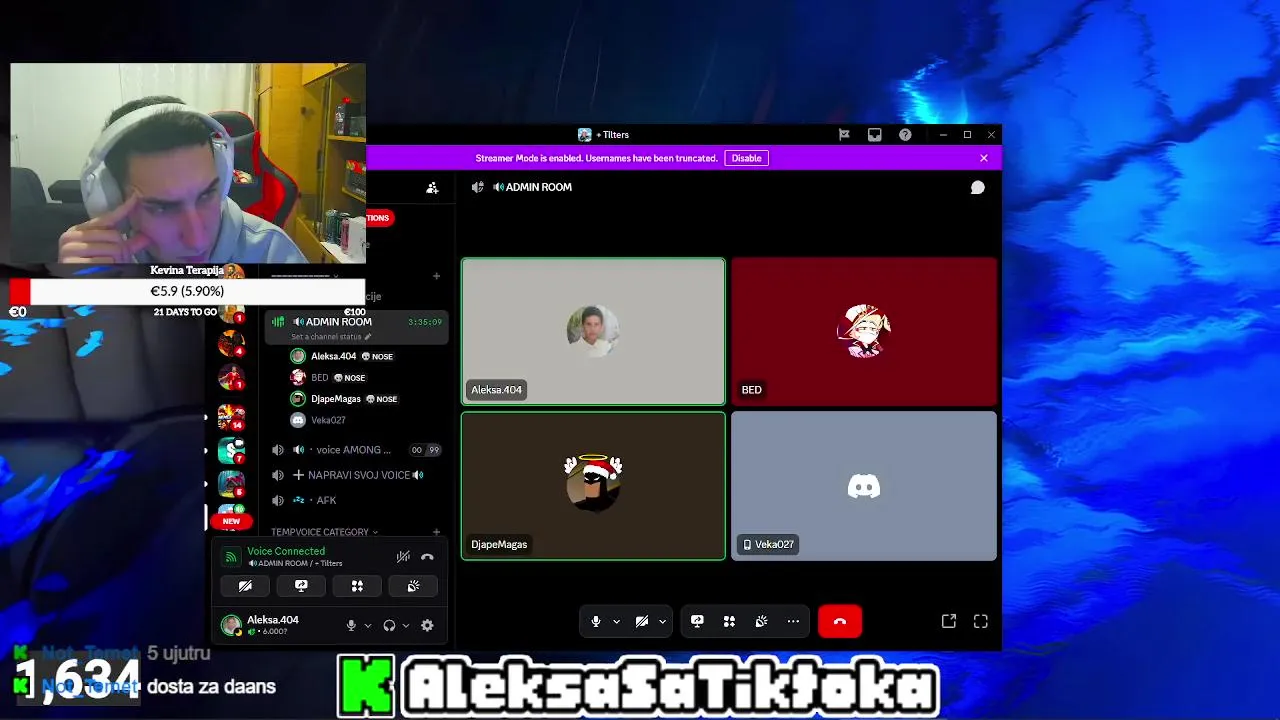Mute microphone in call control bar
This screenshot has width=1280, height=720.
pyautogui.click(x=596, y=621)
